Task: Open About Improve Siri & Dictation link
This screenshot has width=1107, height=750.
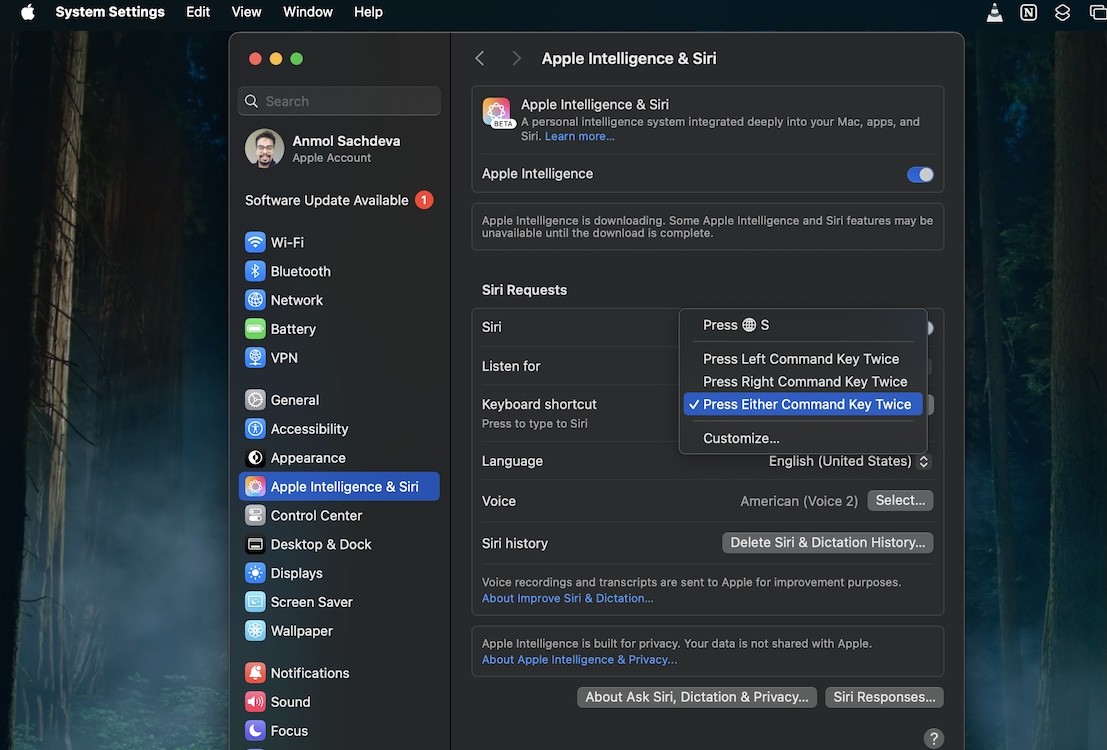Action: [568, 598]
